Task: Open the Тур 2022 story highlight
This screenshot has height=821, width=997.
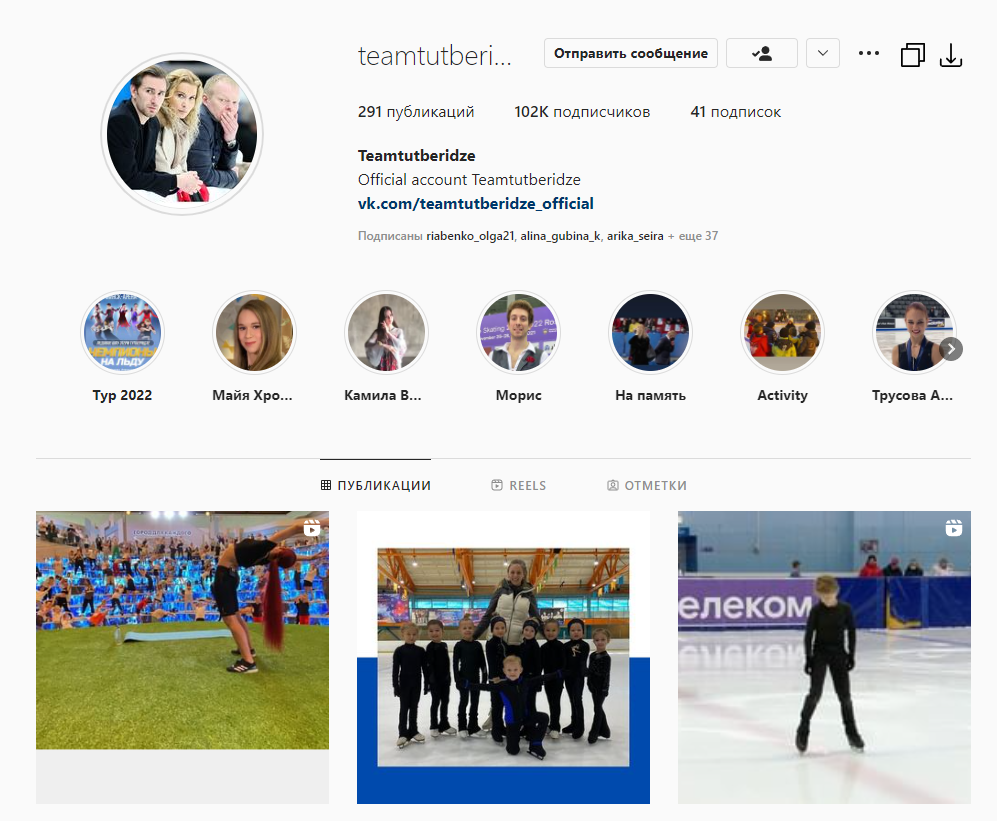Action: 122,333
